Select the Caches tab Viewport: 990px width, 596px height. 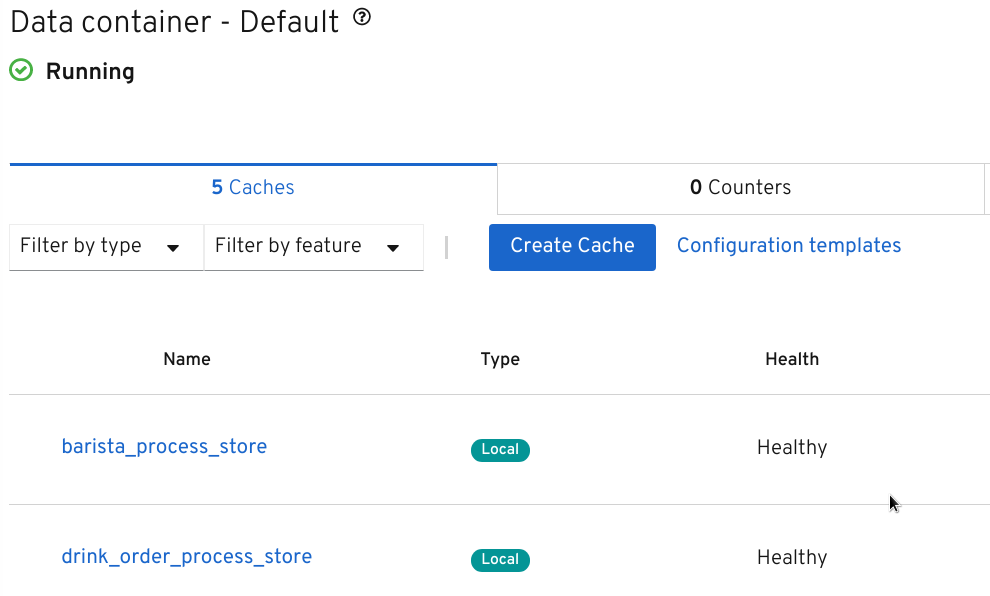(x=252, y=187)
